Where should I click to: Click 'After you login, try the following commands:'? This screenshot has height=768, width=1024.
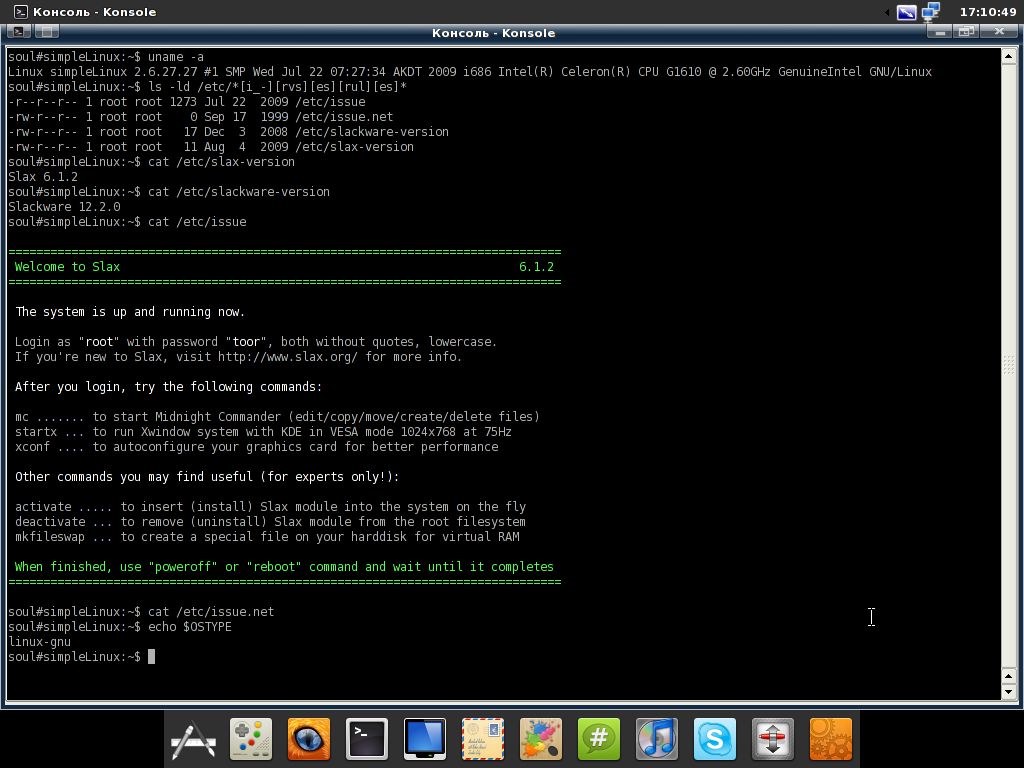168,386
